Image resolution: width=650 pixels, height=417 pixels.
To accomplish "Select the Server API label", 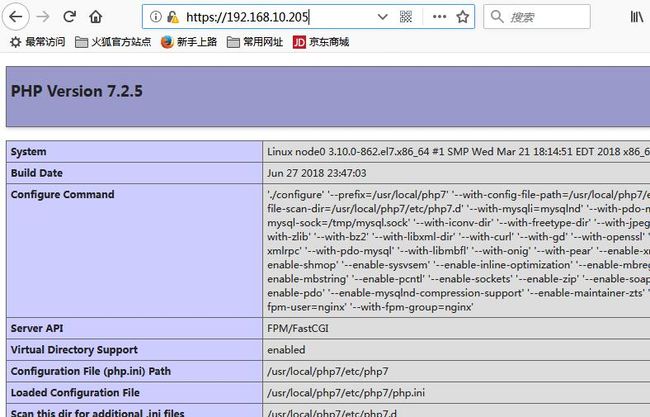I will pyautogui.click(x=37, y=328).
